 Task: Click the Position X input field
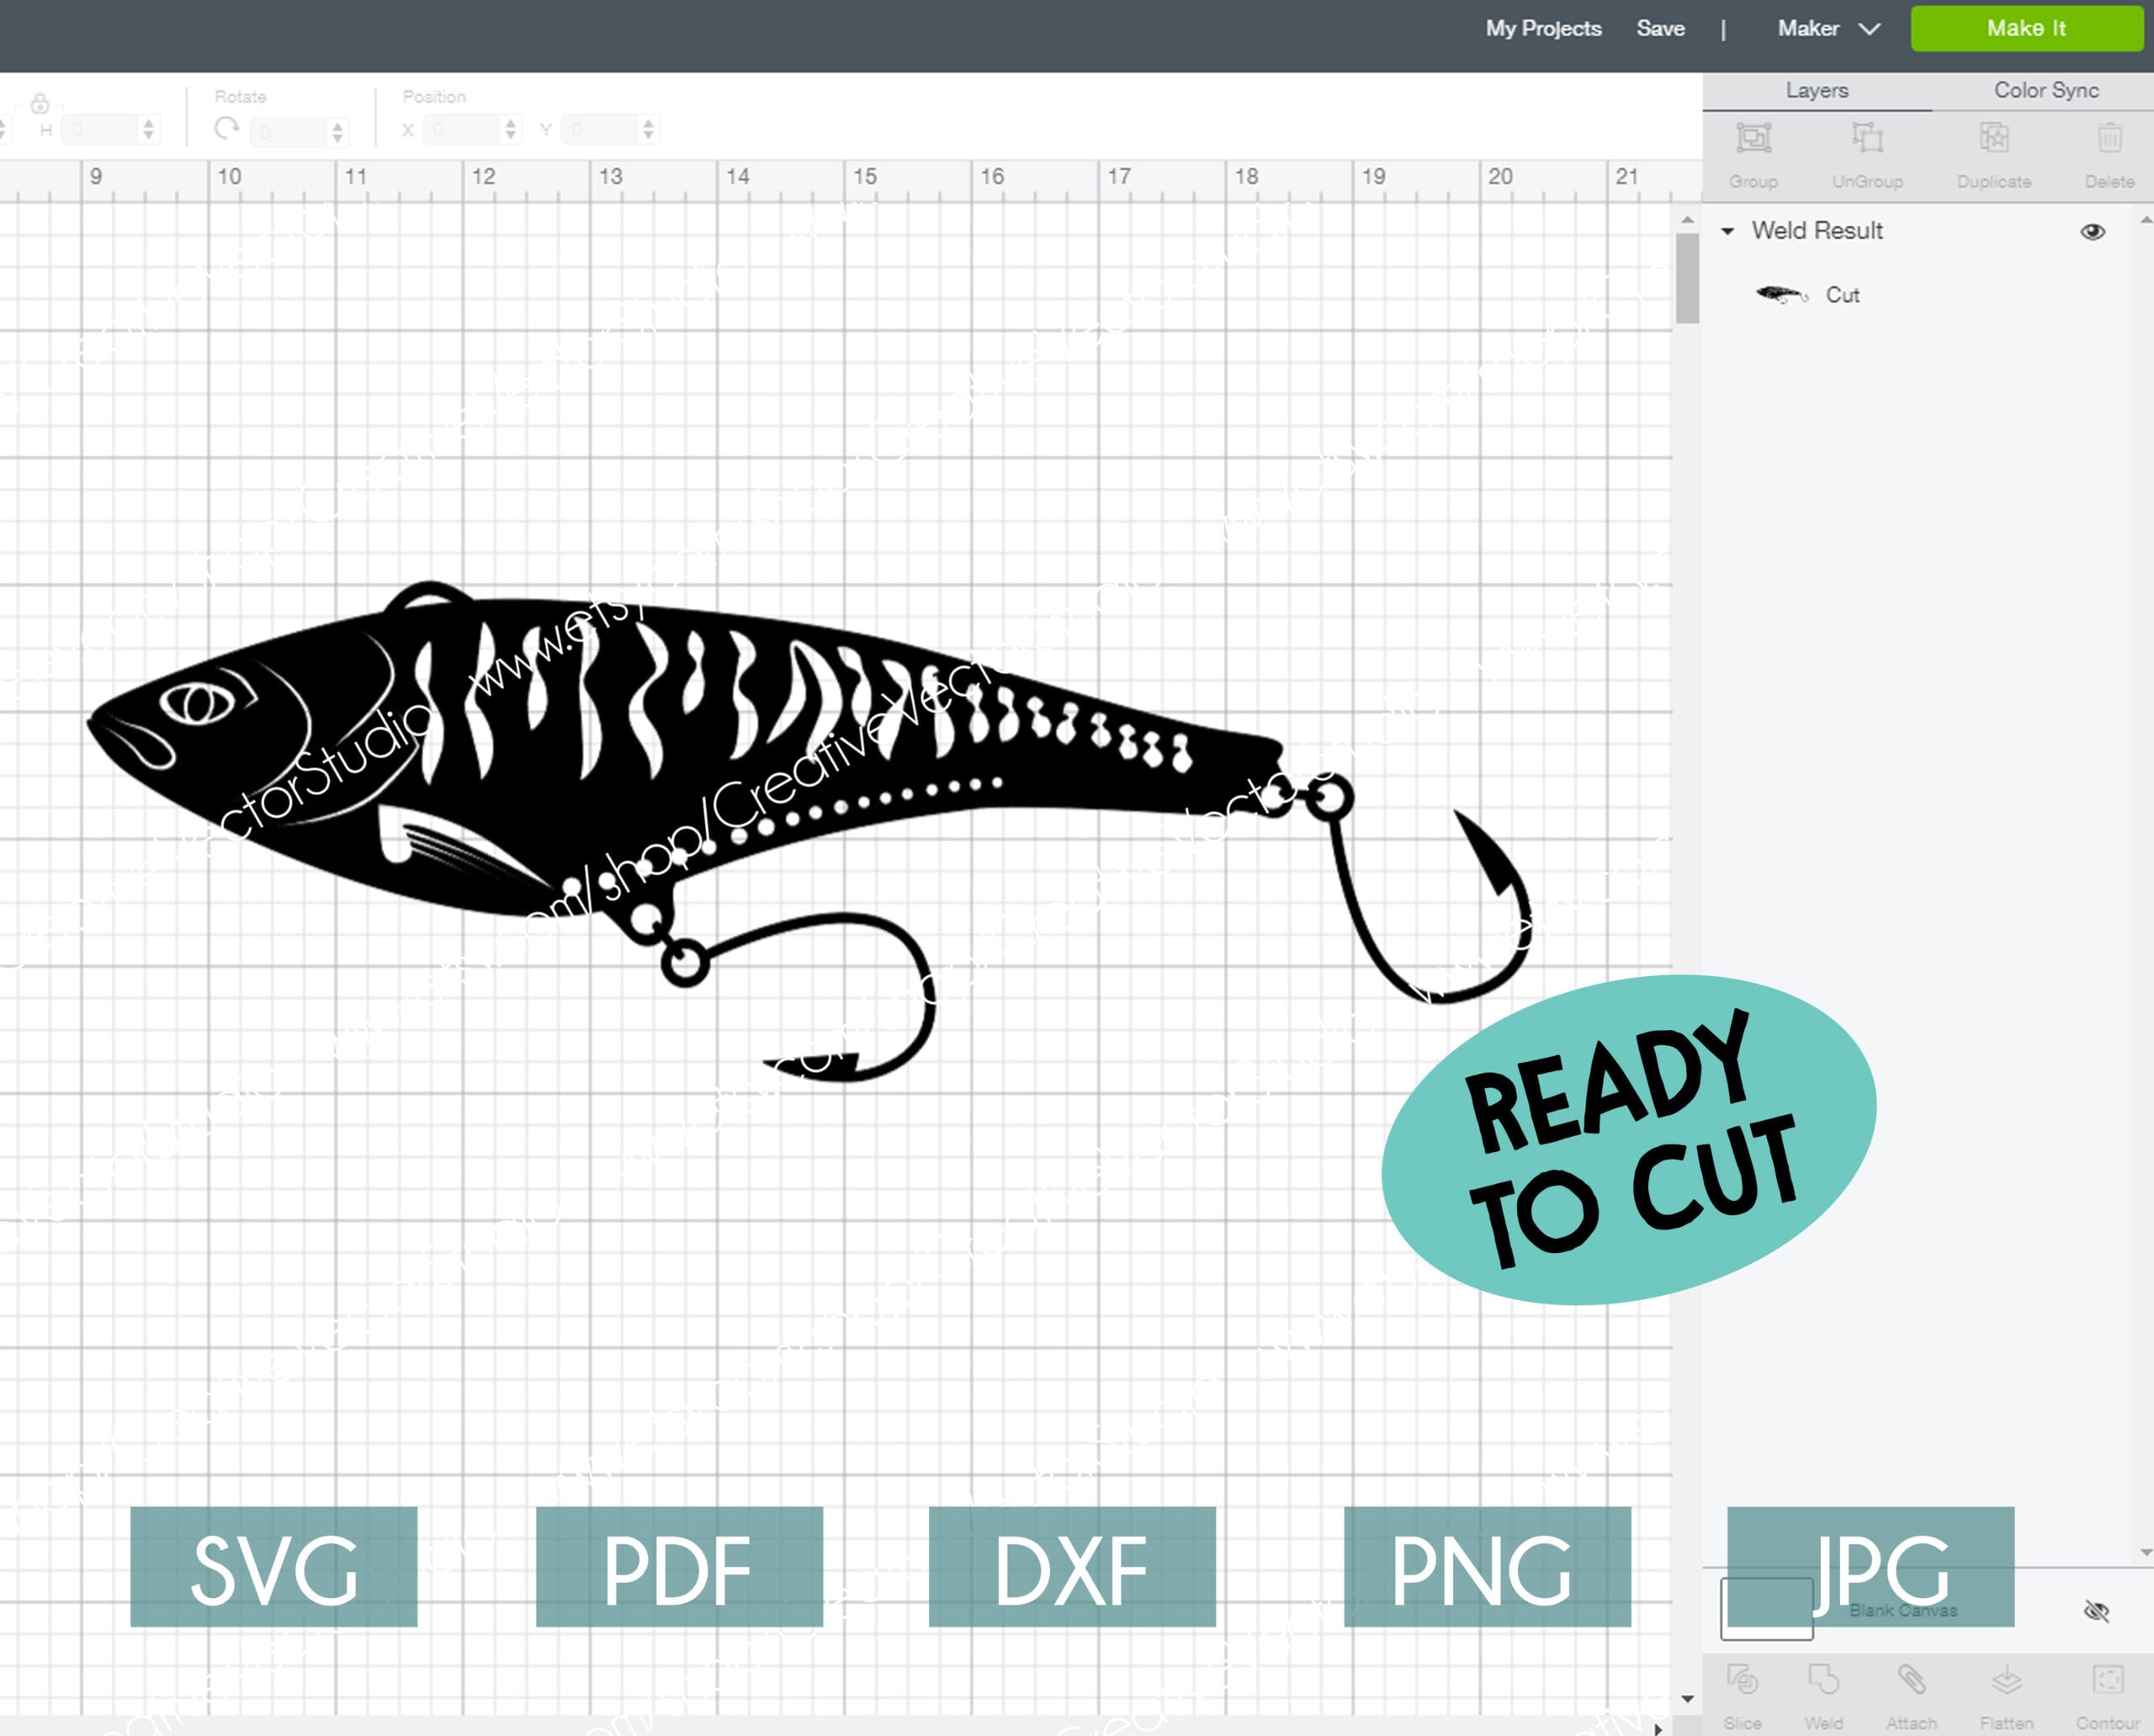click(460, 129)
